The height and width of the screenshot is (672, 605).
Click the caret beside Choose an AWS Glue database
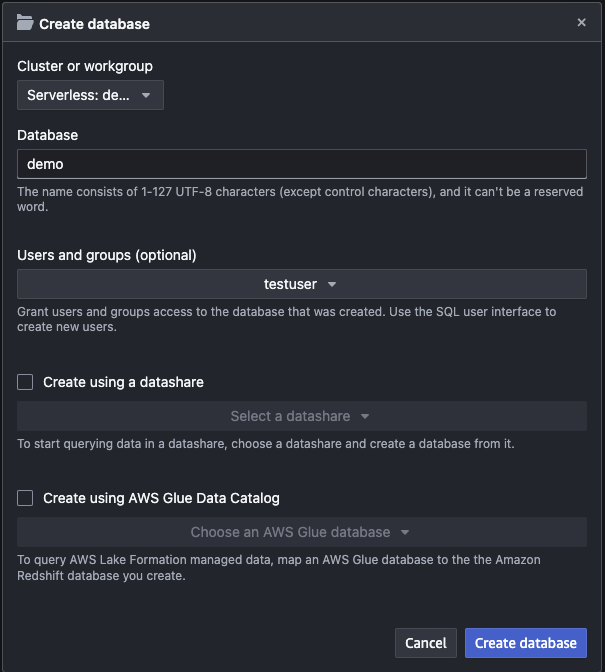[x=405, y=532]
